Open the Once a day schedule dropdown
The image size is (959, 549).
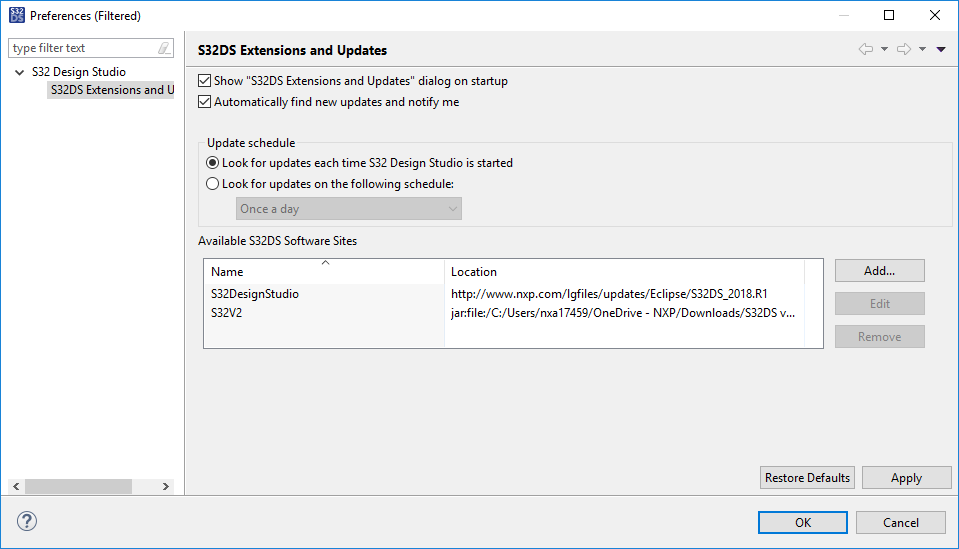pyautogui.click(x=349, y=209)
